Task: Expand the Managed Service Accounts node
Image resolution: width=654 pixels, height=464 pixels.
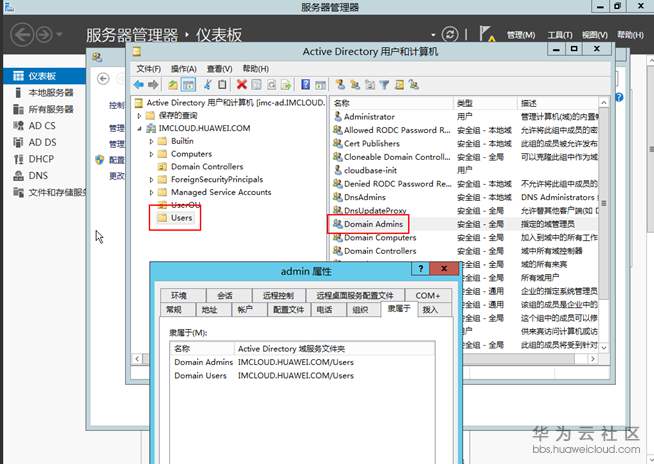Action: click(152, 193)
